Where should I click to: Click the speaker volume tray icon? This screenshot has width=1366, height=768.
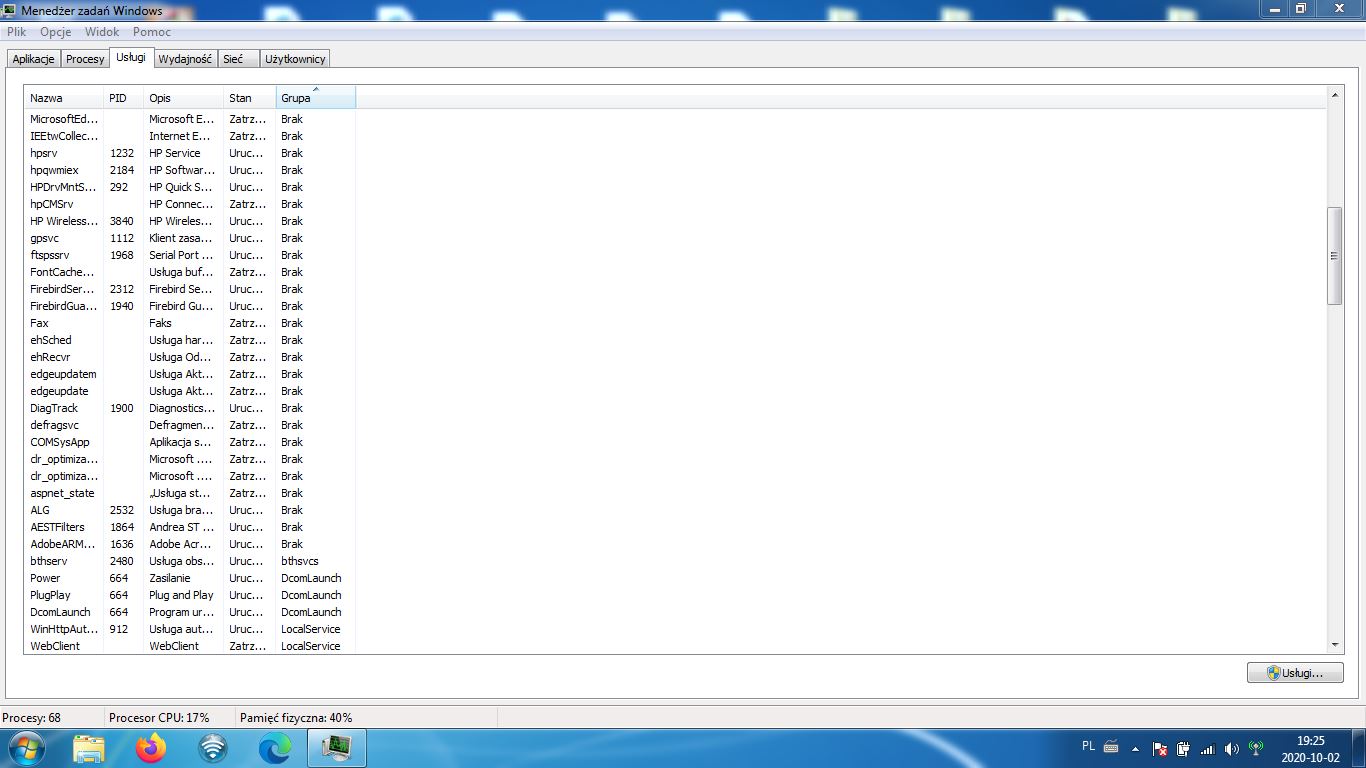(x=1231, y=748)
